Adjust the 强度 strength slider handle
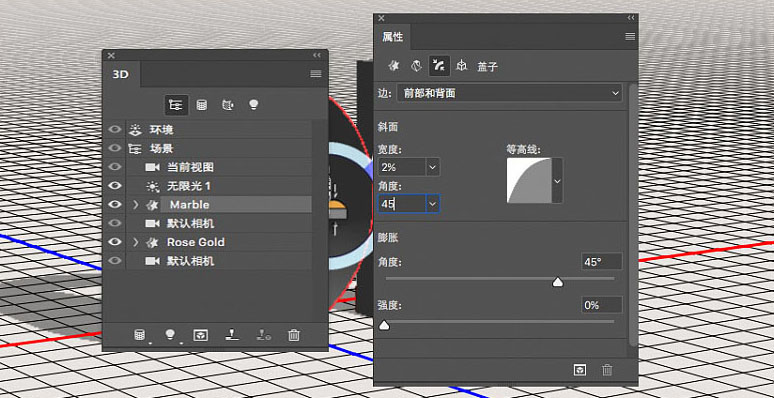 [x=384, y=325]
